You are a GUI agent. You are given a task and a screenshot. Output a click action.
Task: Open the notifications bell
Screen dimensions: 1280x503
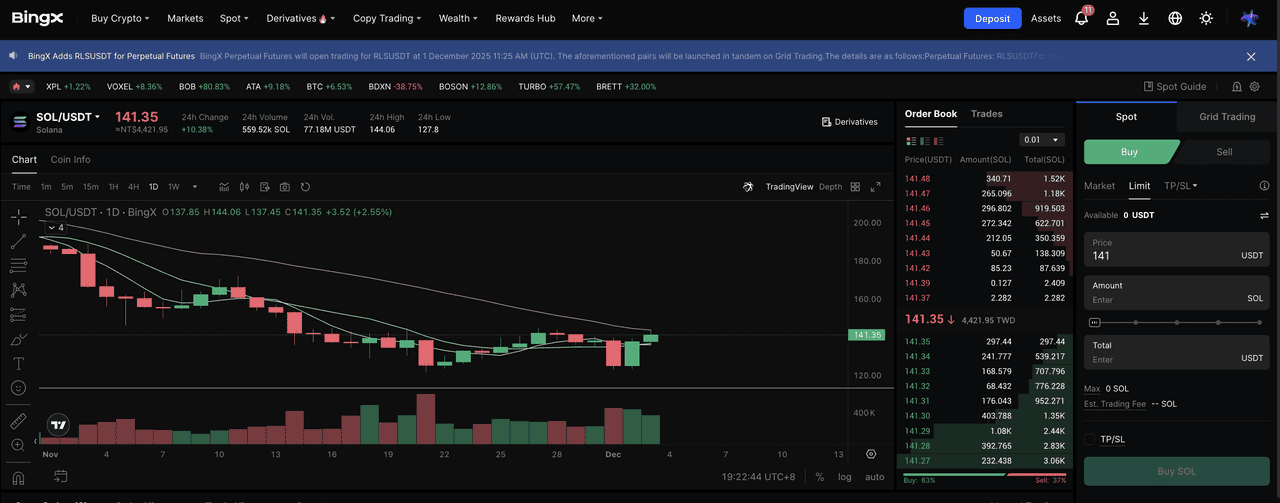click(x=1081, y=18)
